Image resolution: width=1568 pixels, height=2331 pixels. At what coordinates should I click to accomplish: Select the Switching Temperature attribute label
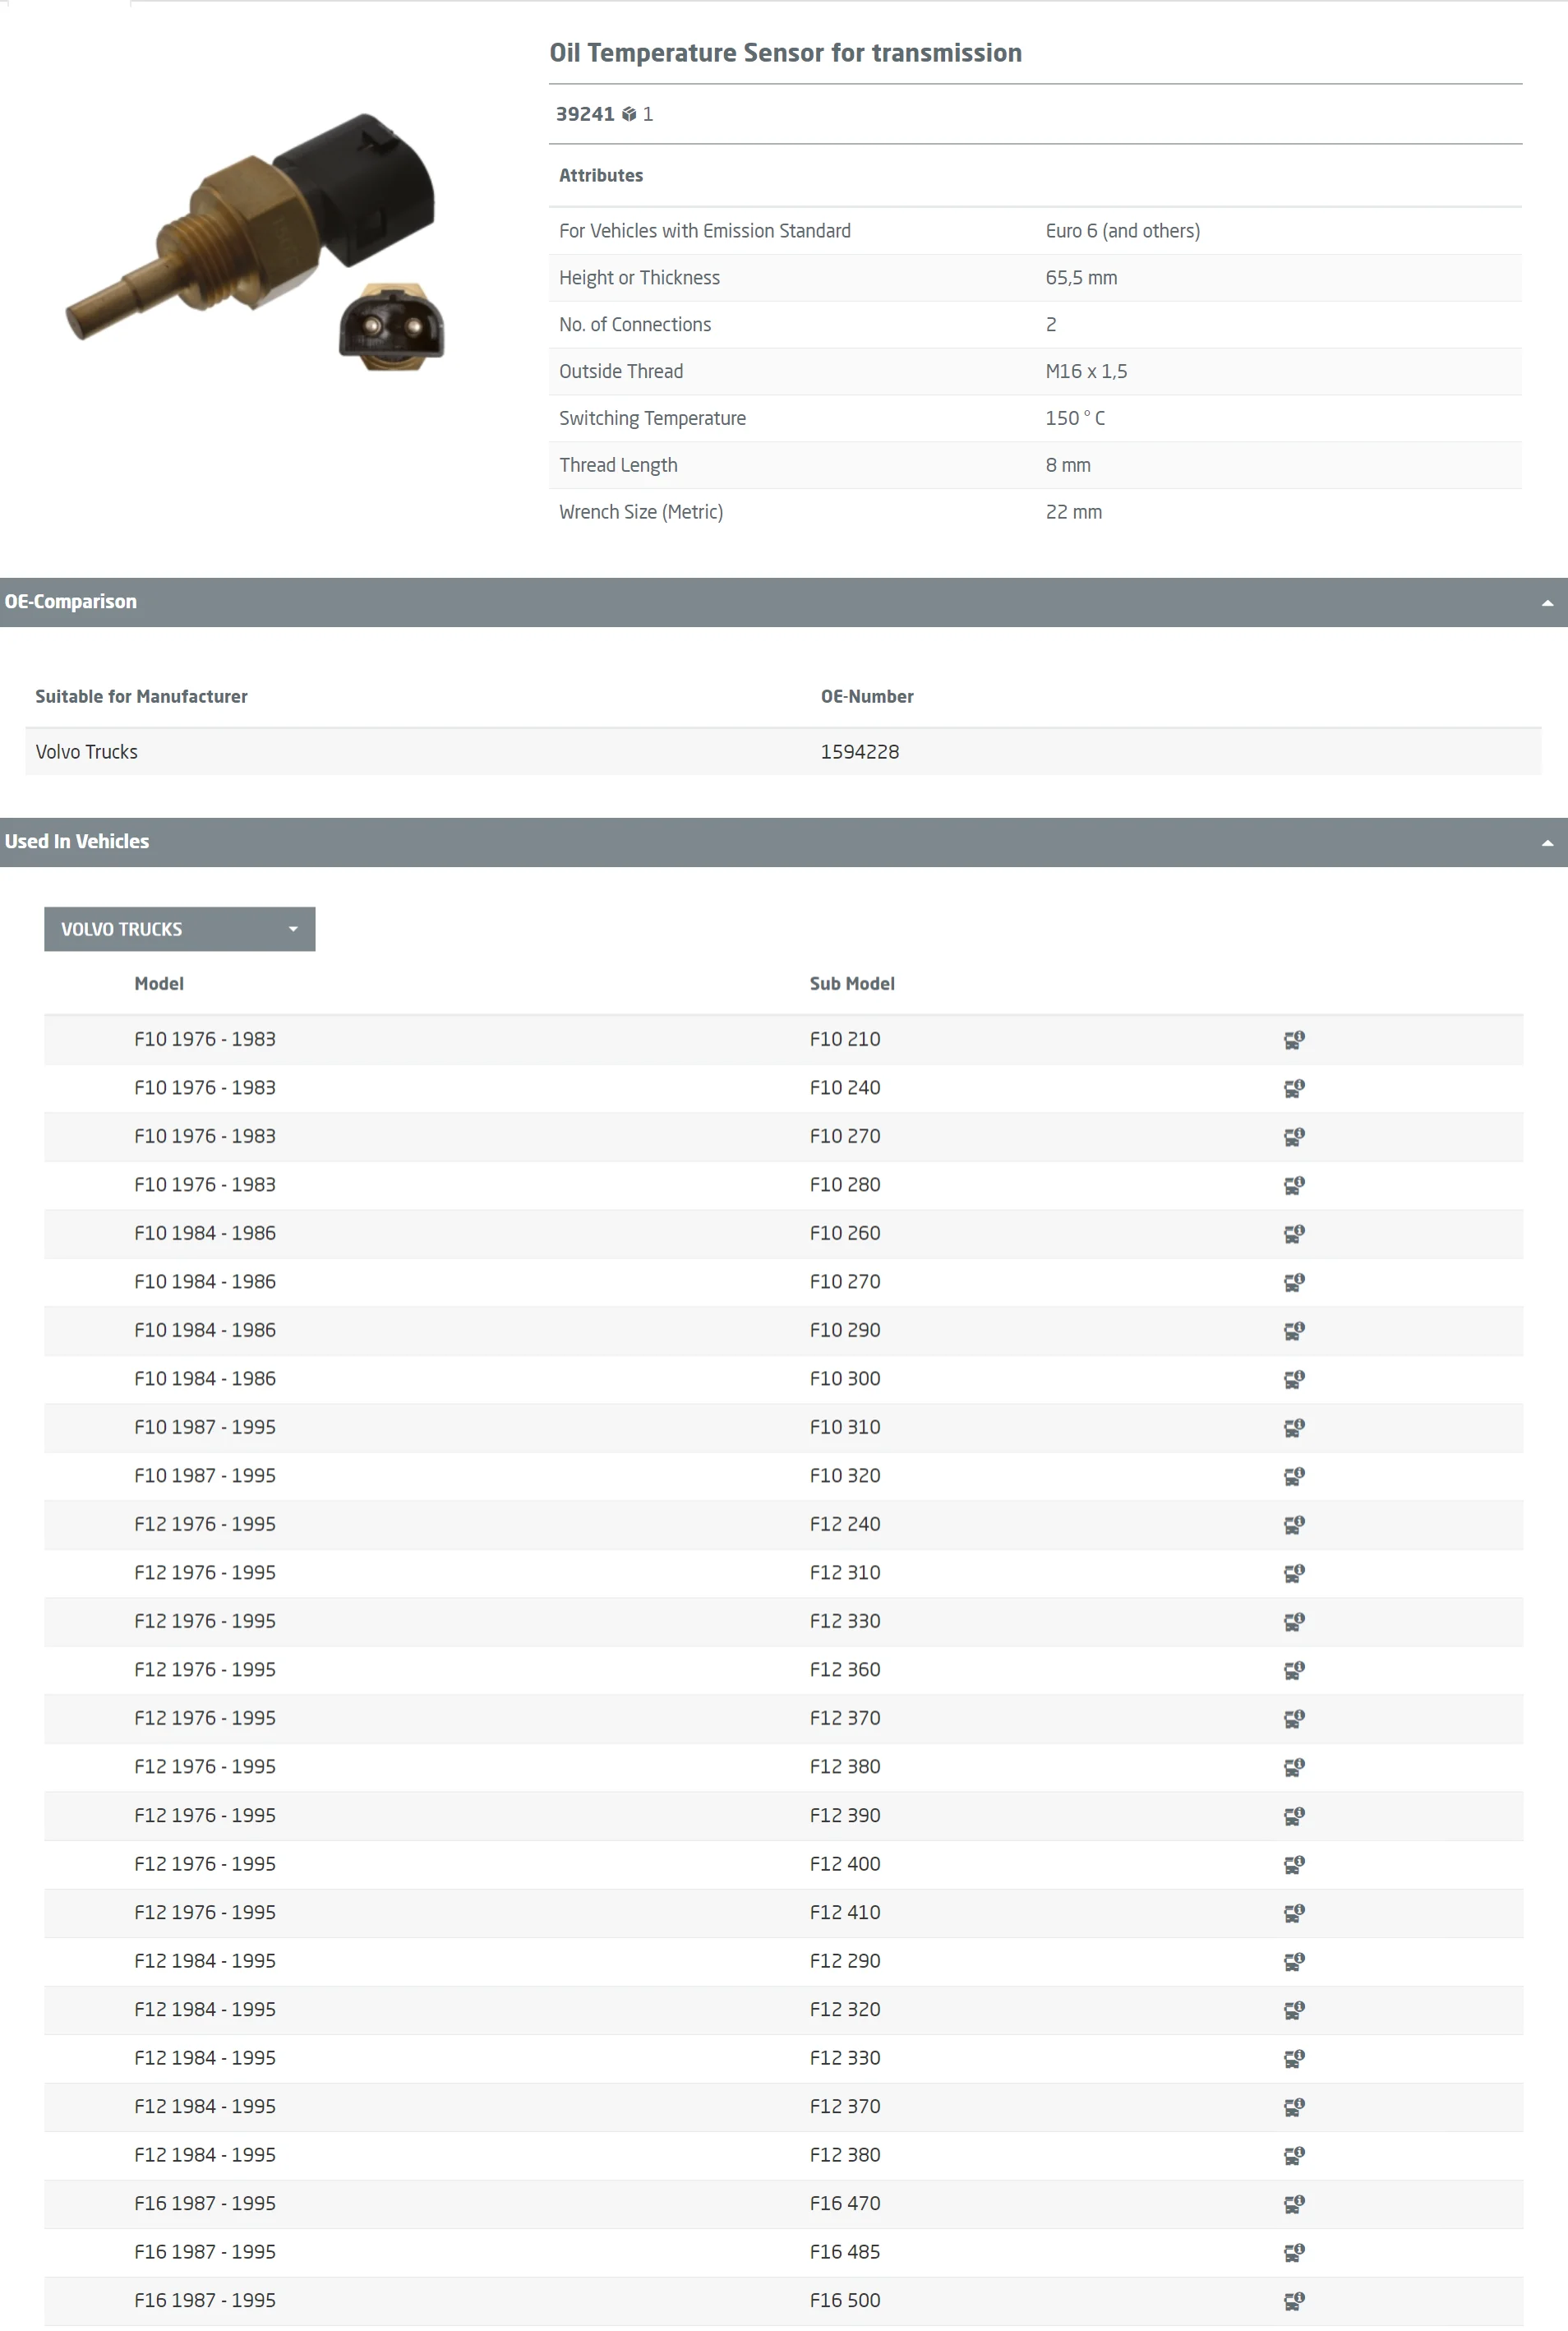(x=652, y=419)
